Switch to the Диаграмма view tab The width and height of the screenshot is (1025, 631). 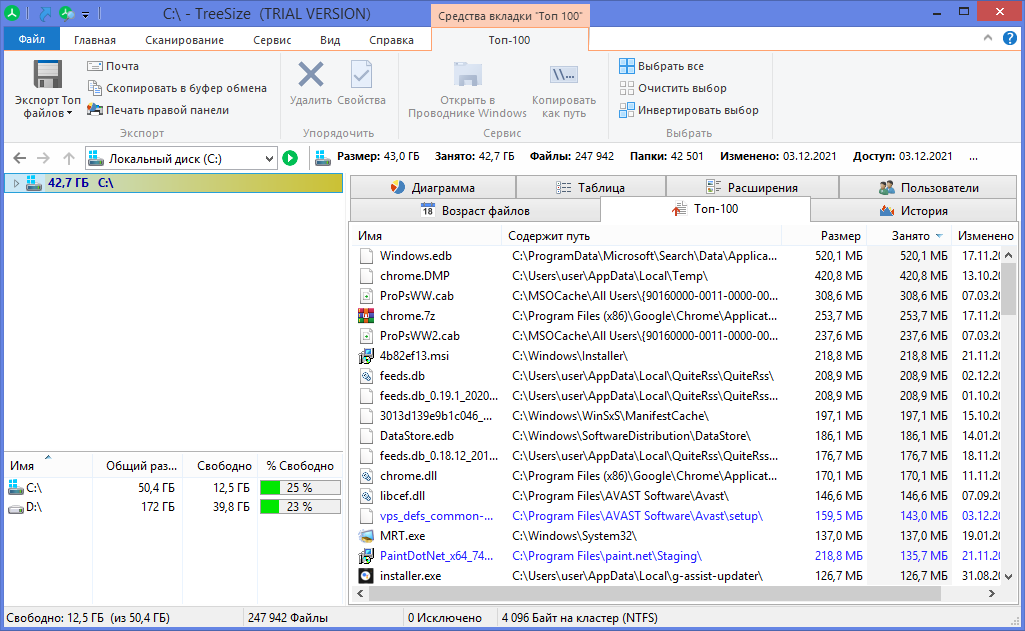coord(433,188)
